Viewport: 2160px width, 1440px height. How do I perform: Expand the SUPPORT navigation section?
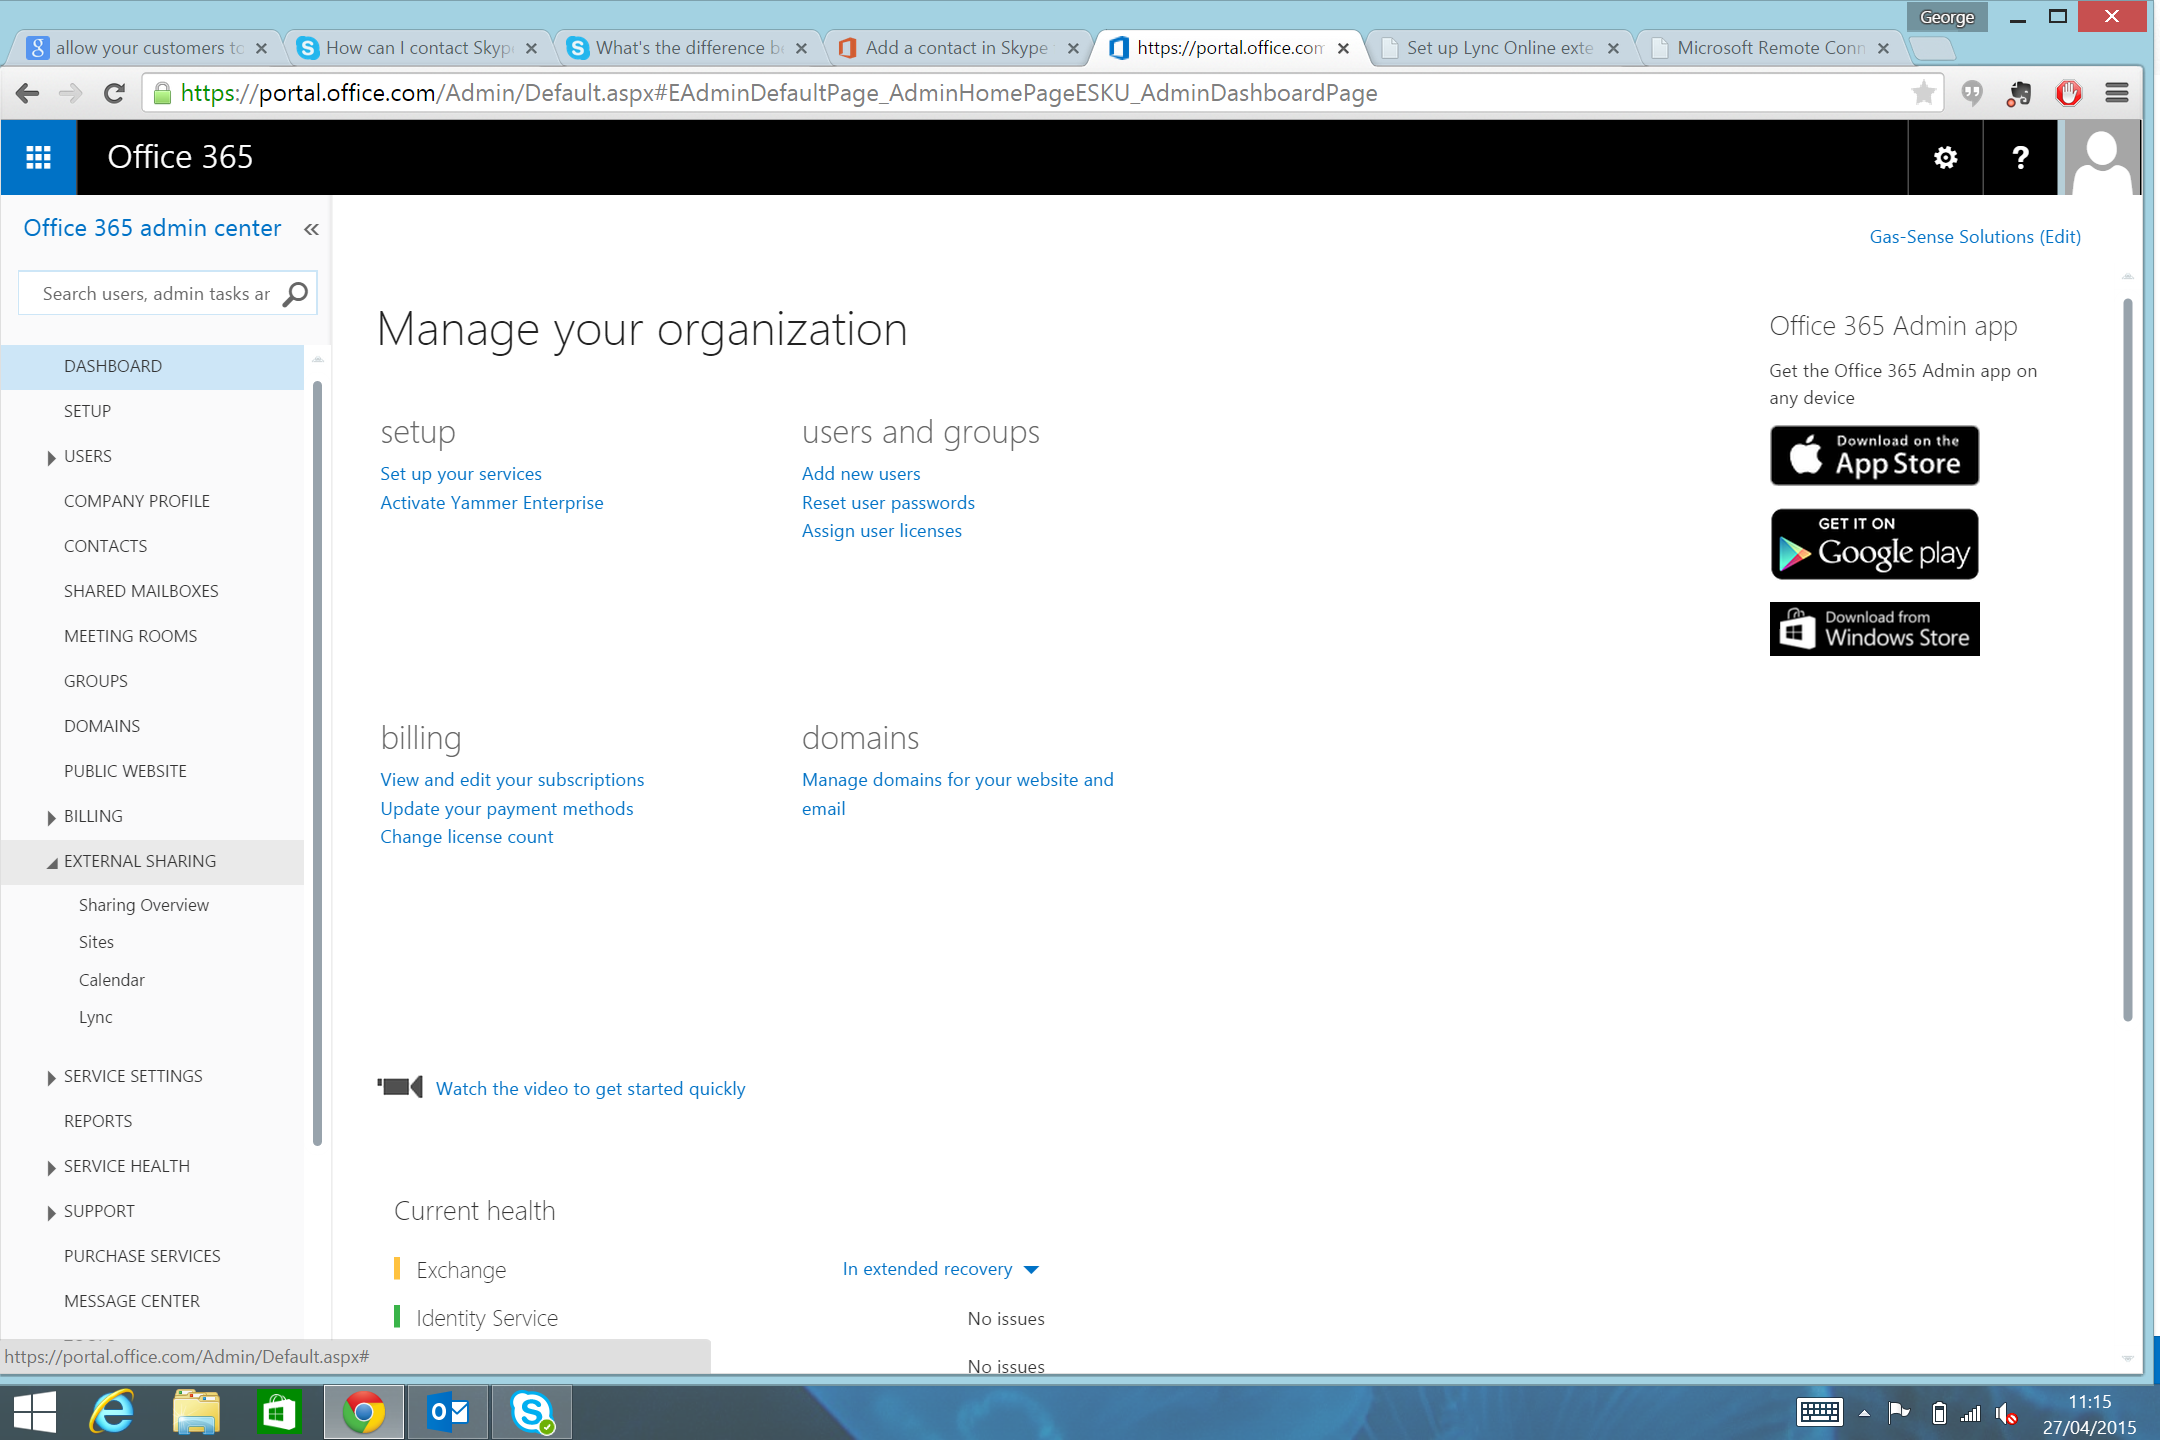click(x=51, y=1212)
